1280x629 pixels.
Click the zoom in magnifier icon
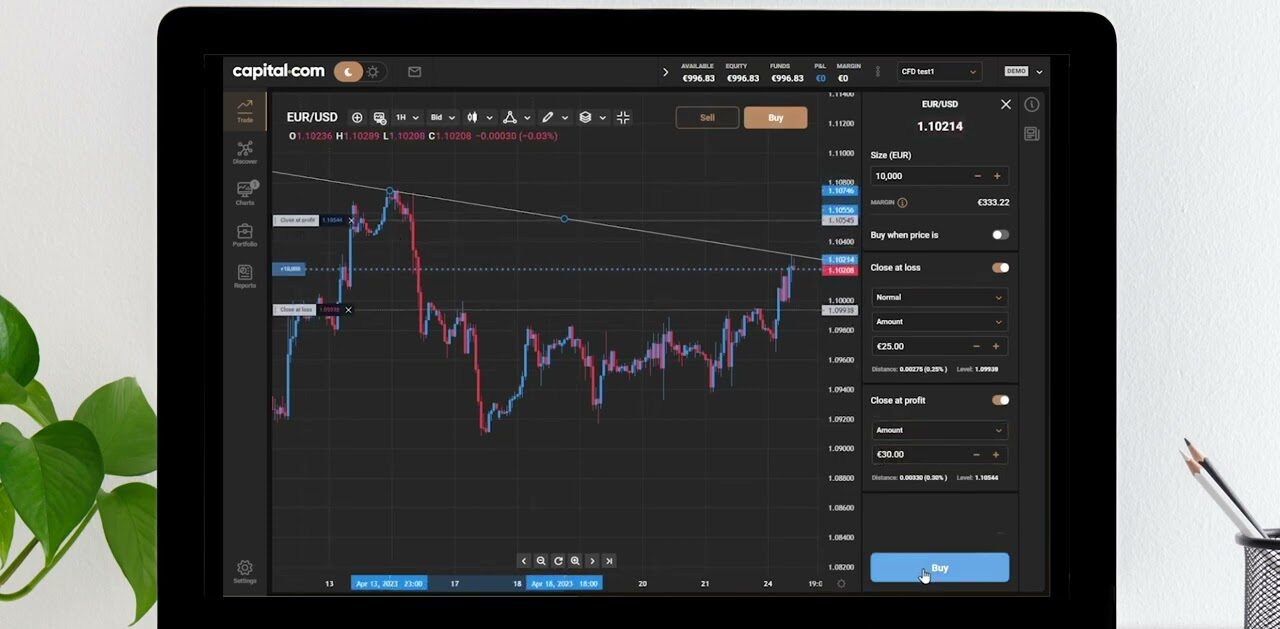pyautogui.click(x=575, y=561)
